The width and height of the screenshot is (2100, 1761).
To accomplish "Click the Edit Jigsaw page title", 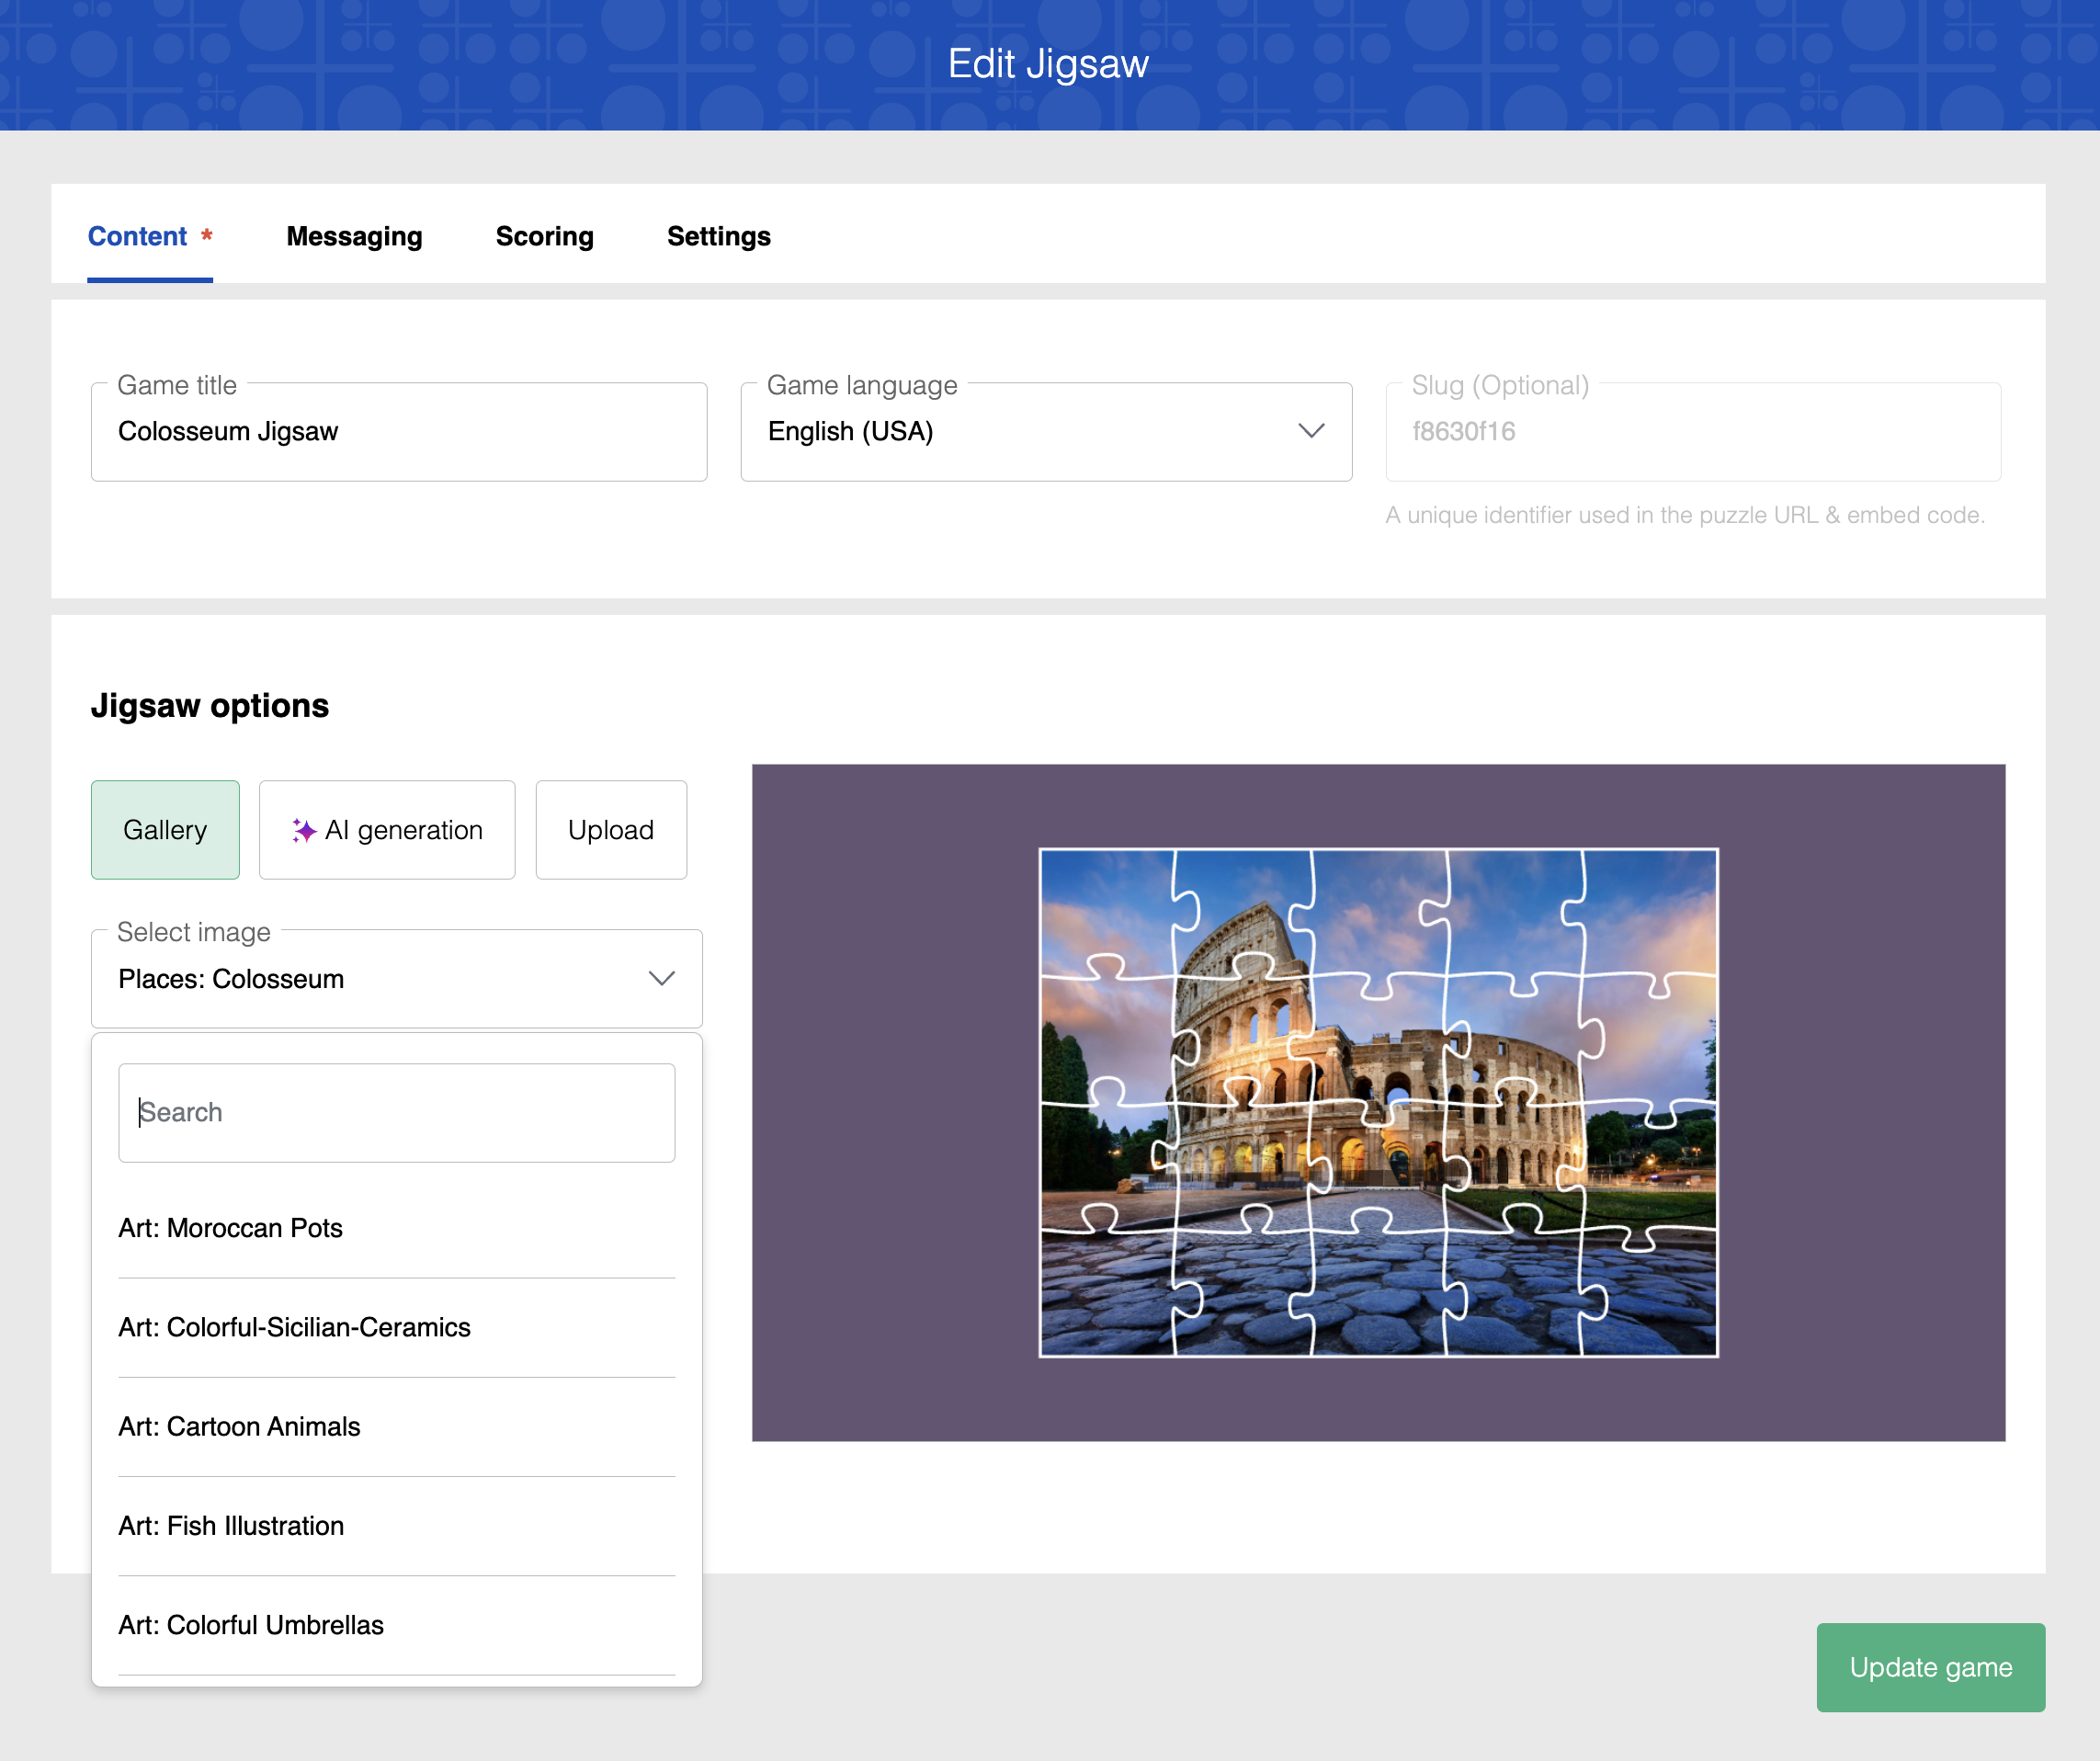I will pyautogui.click(x=1048, y=64).
